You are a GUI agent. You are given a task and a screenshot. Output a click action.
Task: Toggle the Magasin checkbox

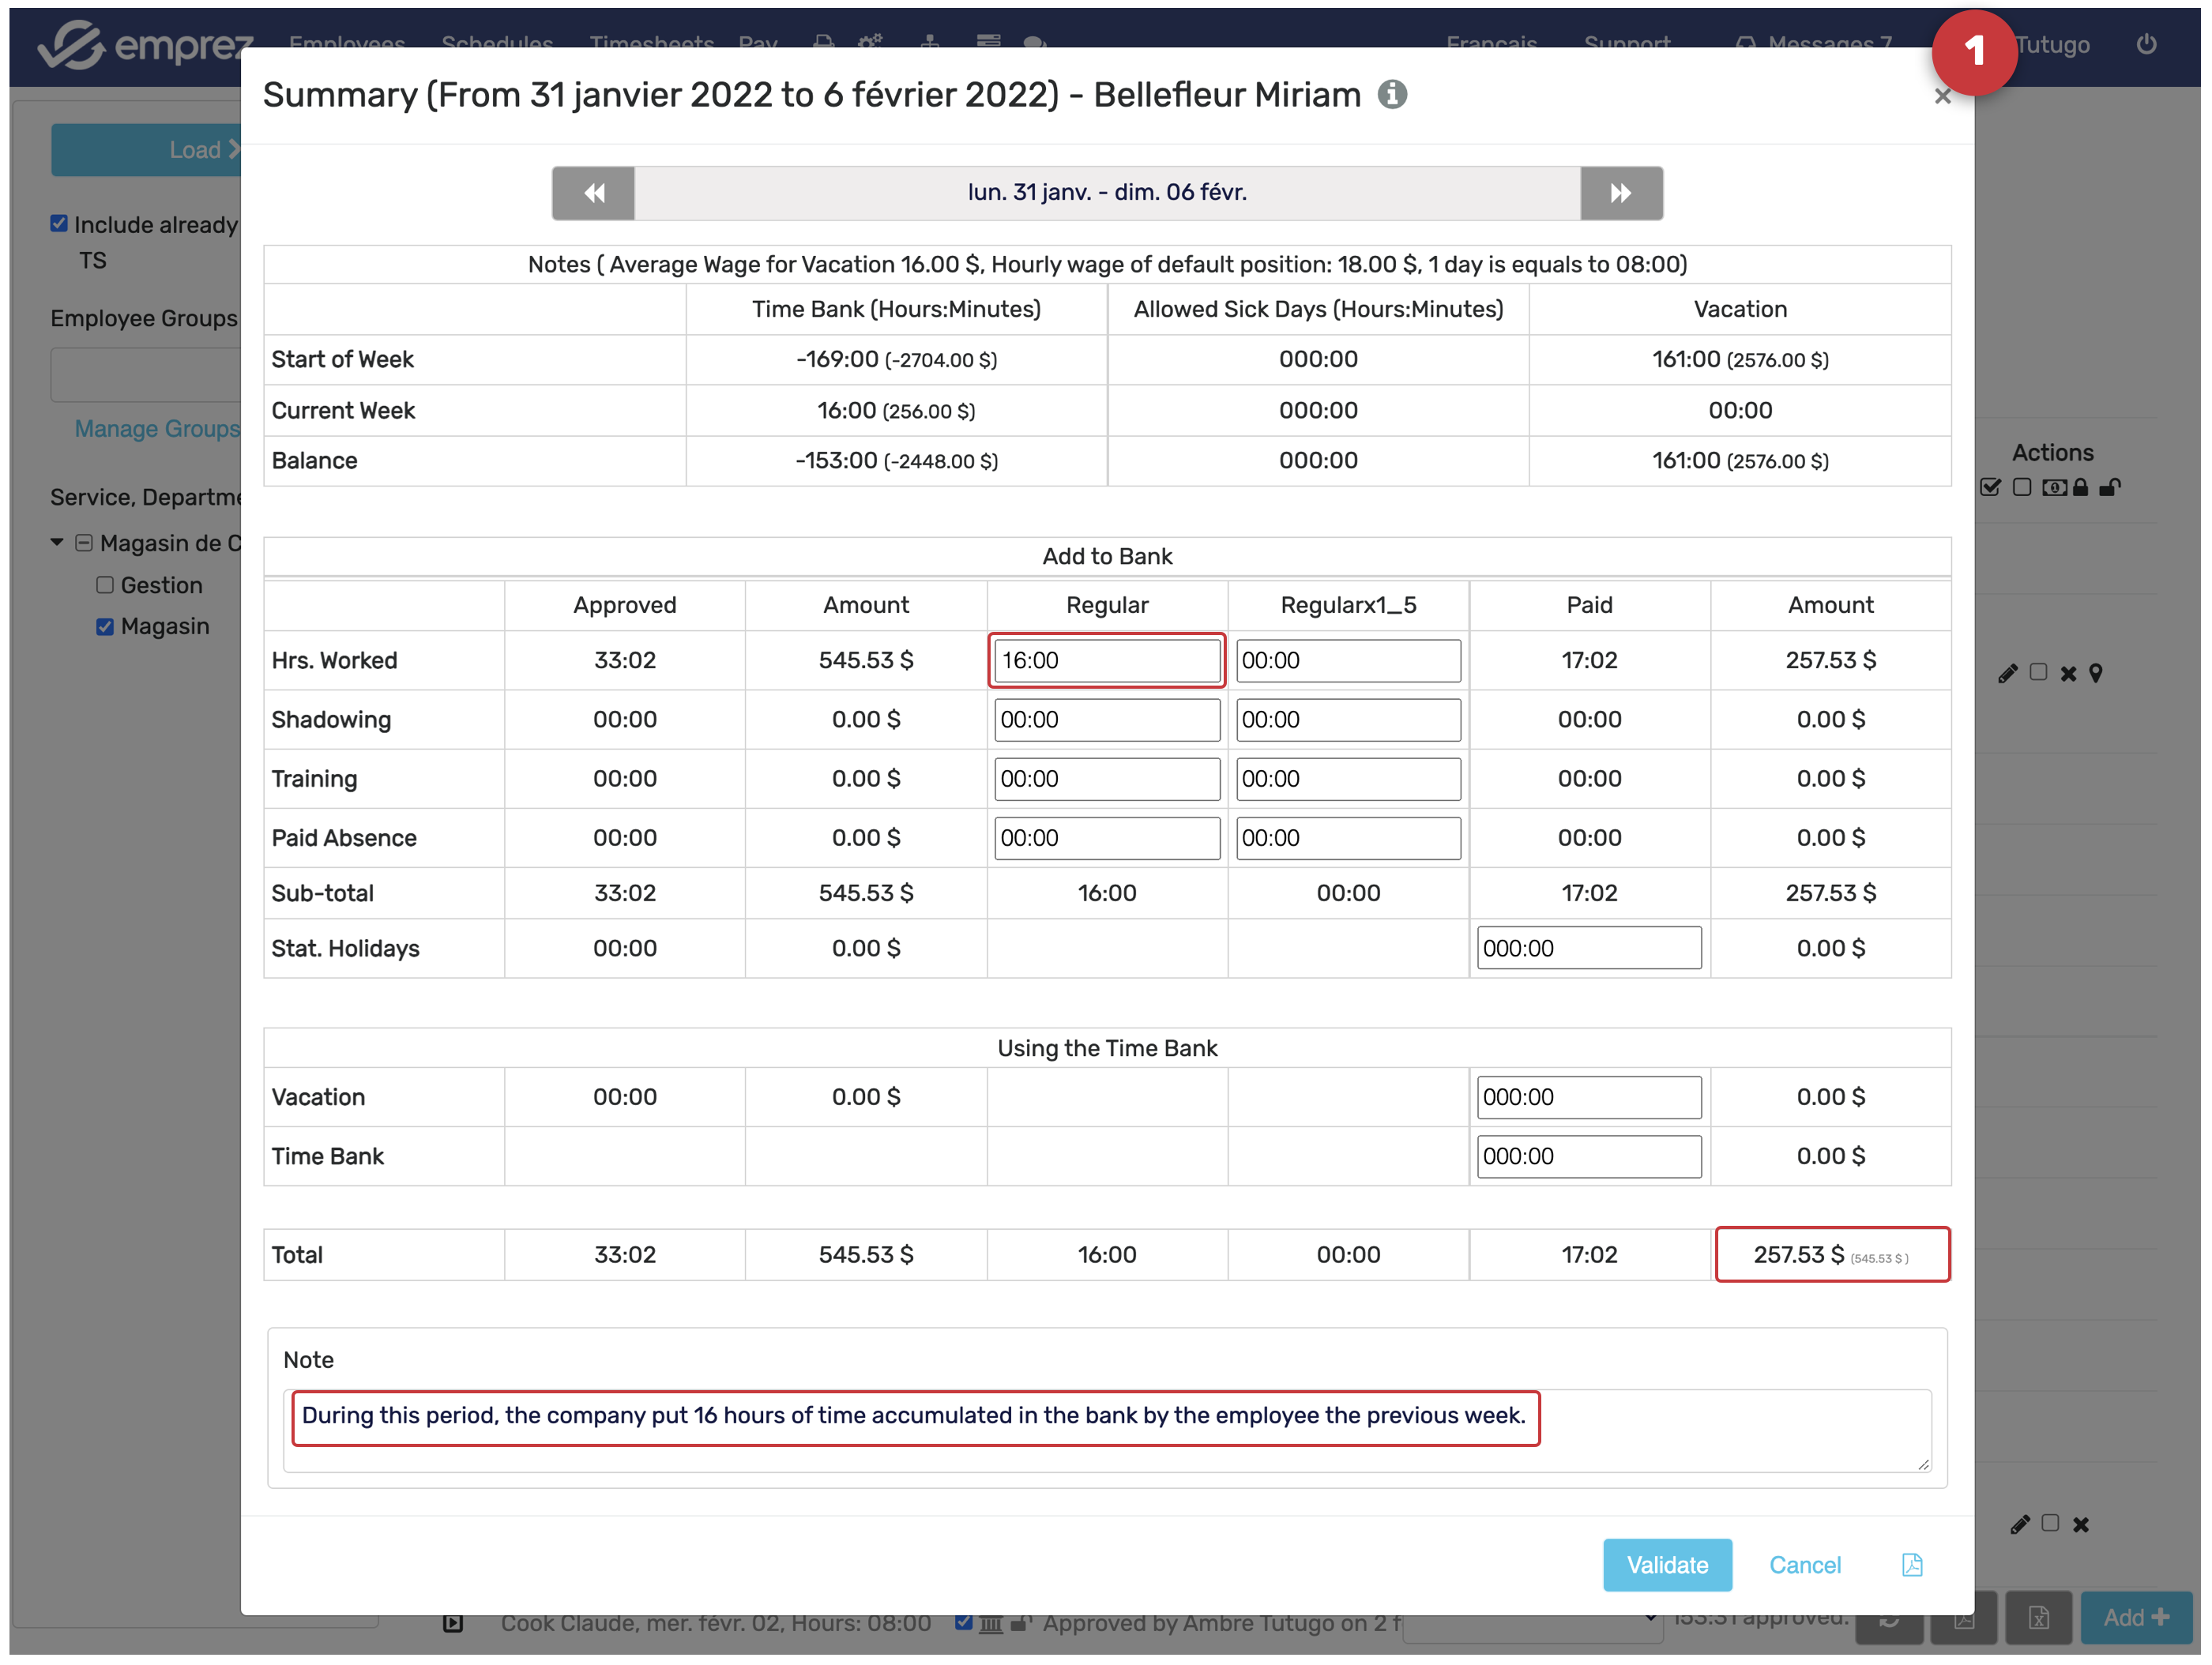pos(105,627)
